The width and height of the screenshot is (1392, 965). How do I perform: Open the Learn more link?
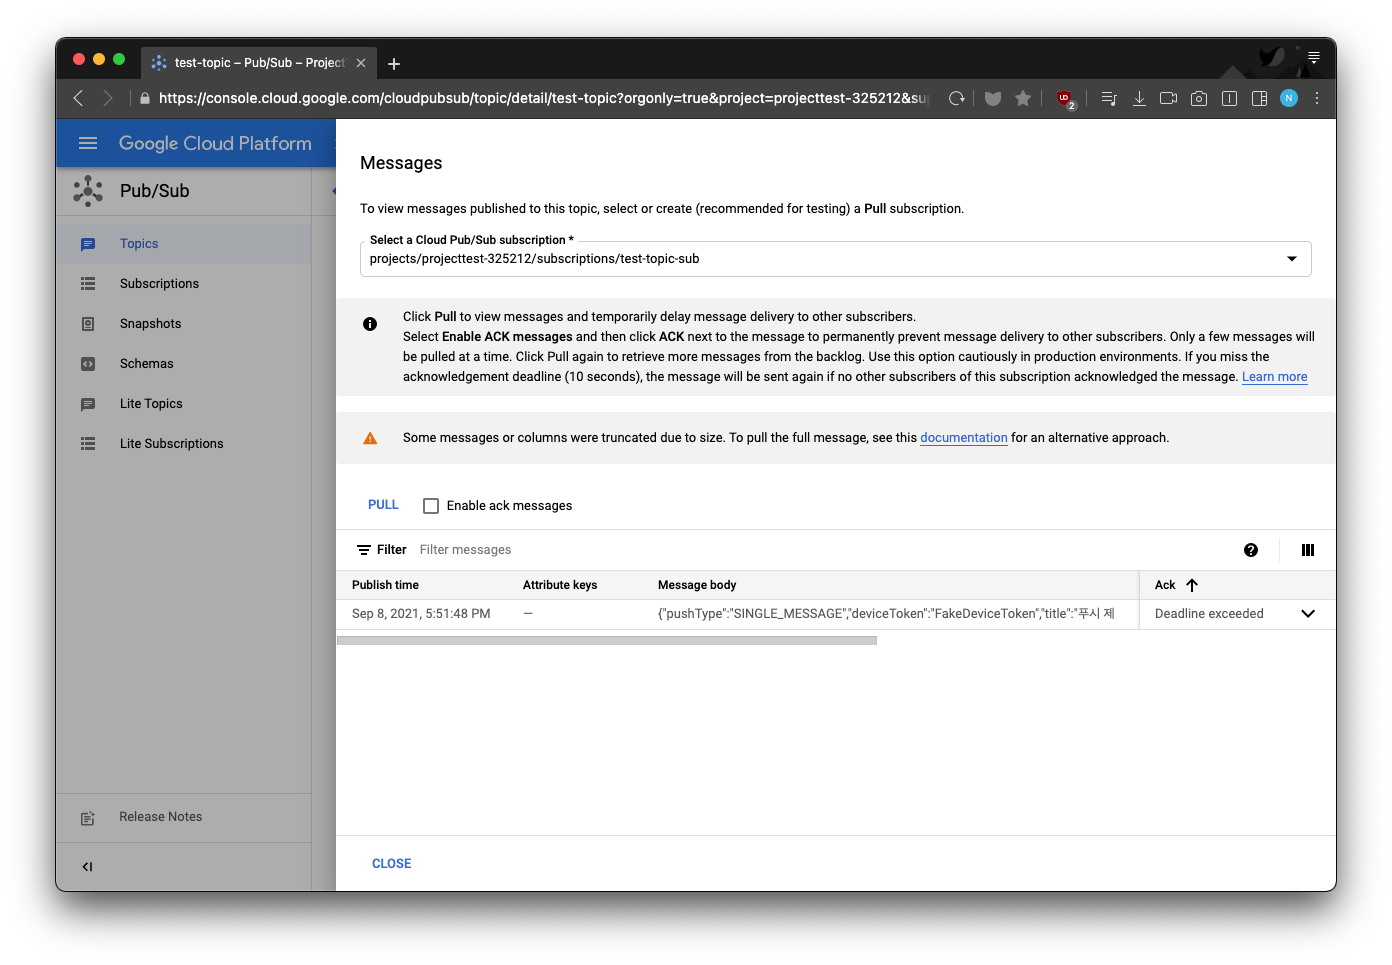[1274, 377]
